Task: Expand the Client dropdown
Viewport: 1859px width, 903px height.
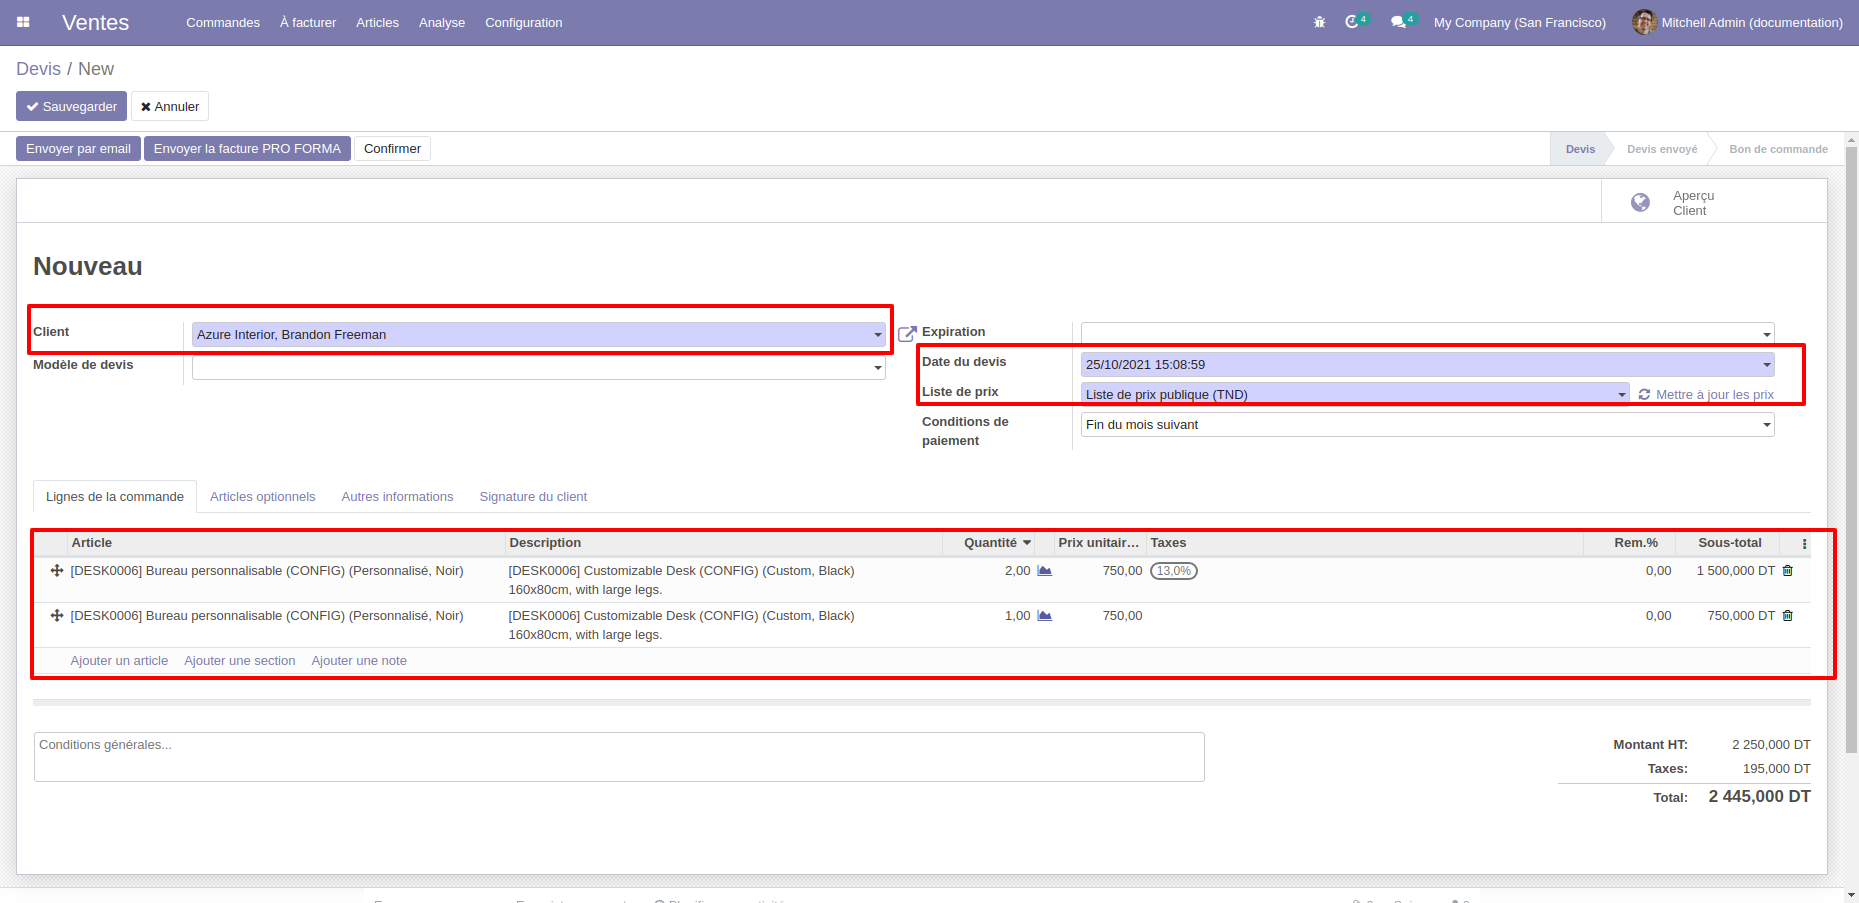Action: point(878,335)
